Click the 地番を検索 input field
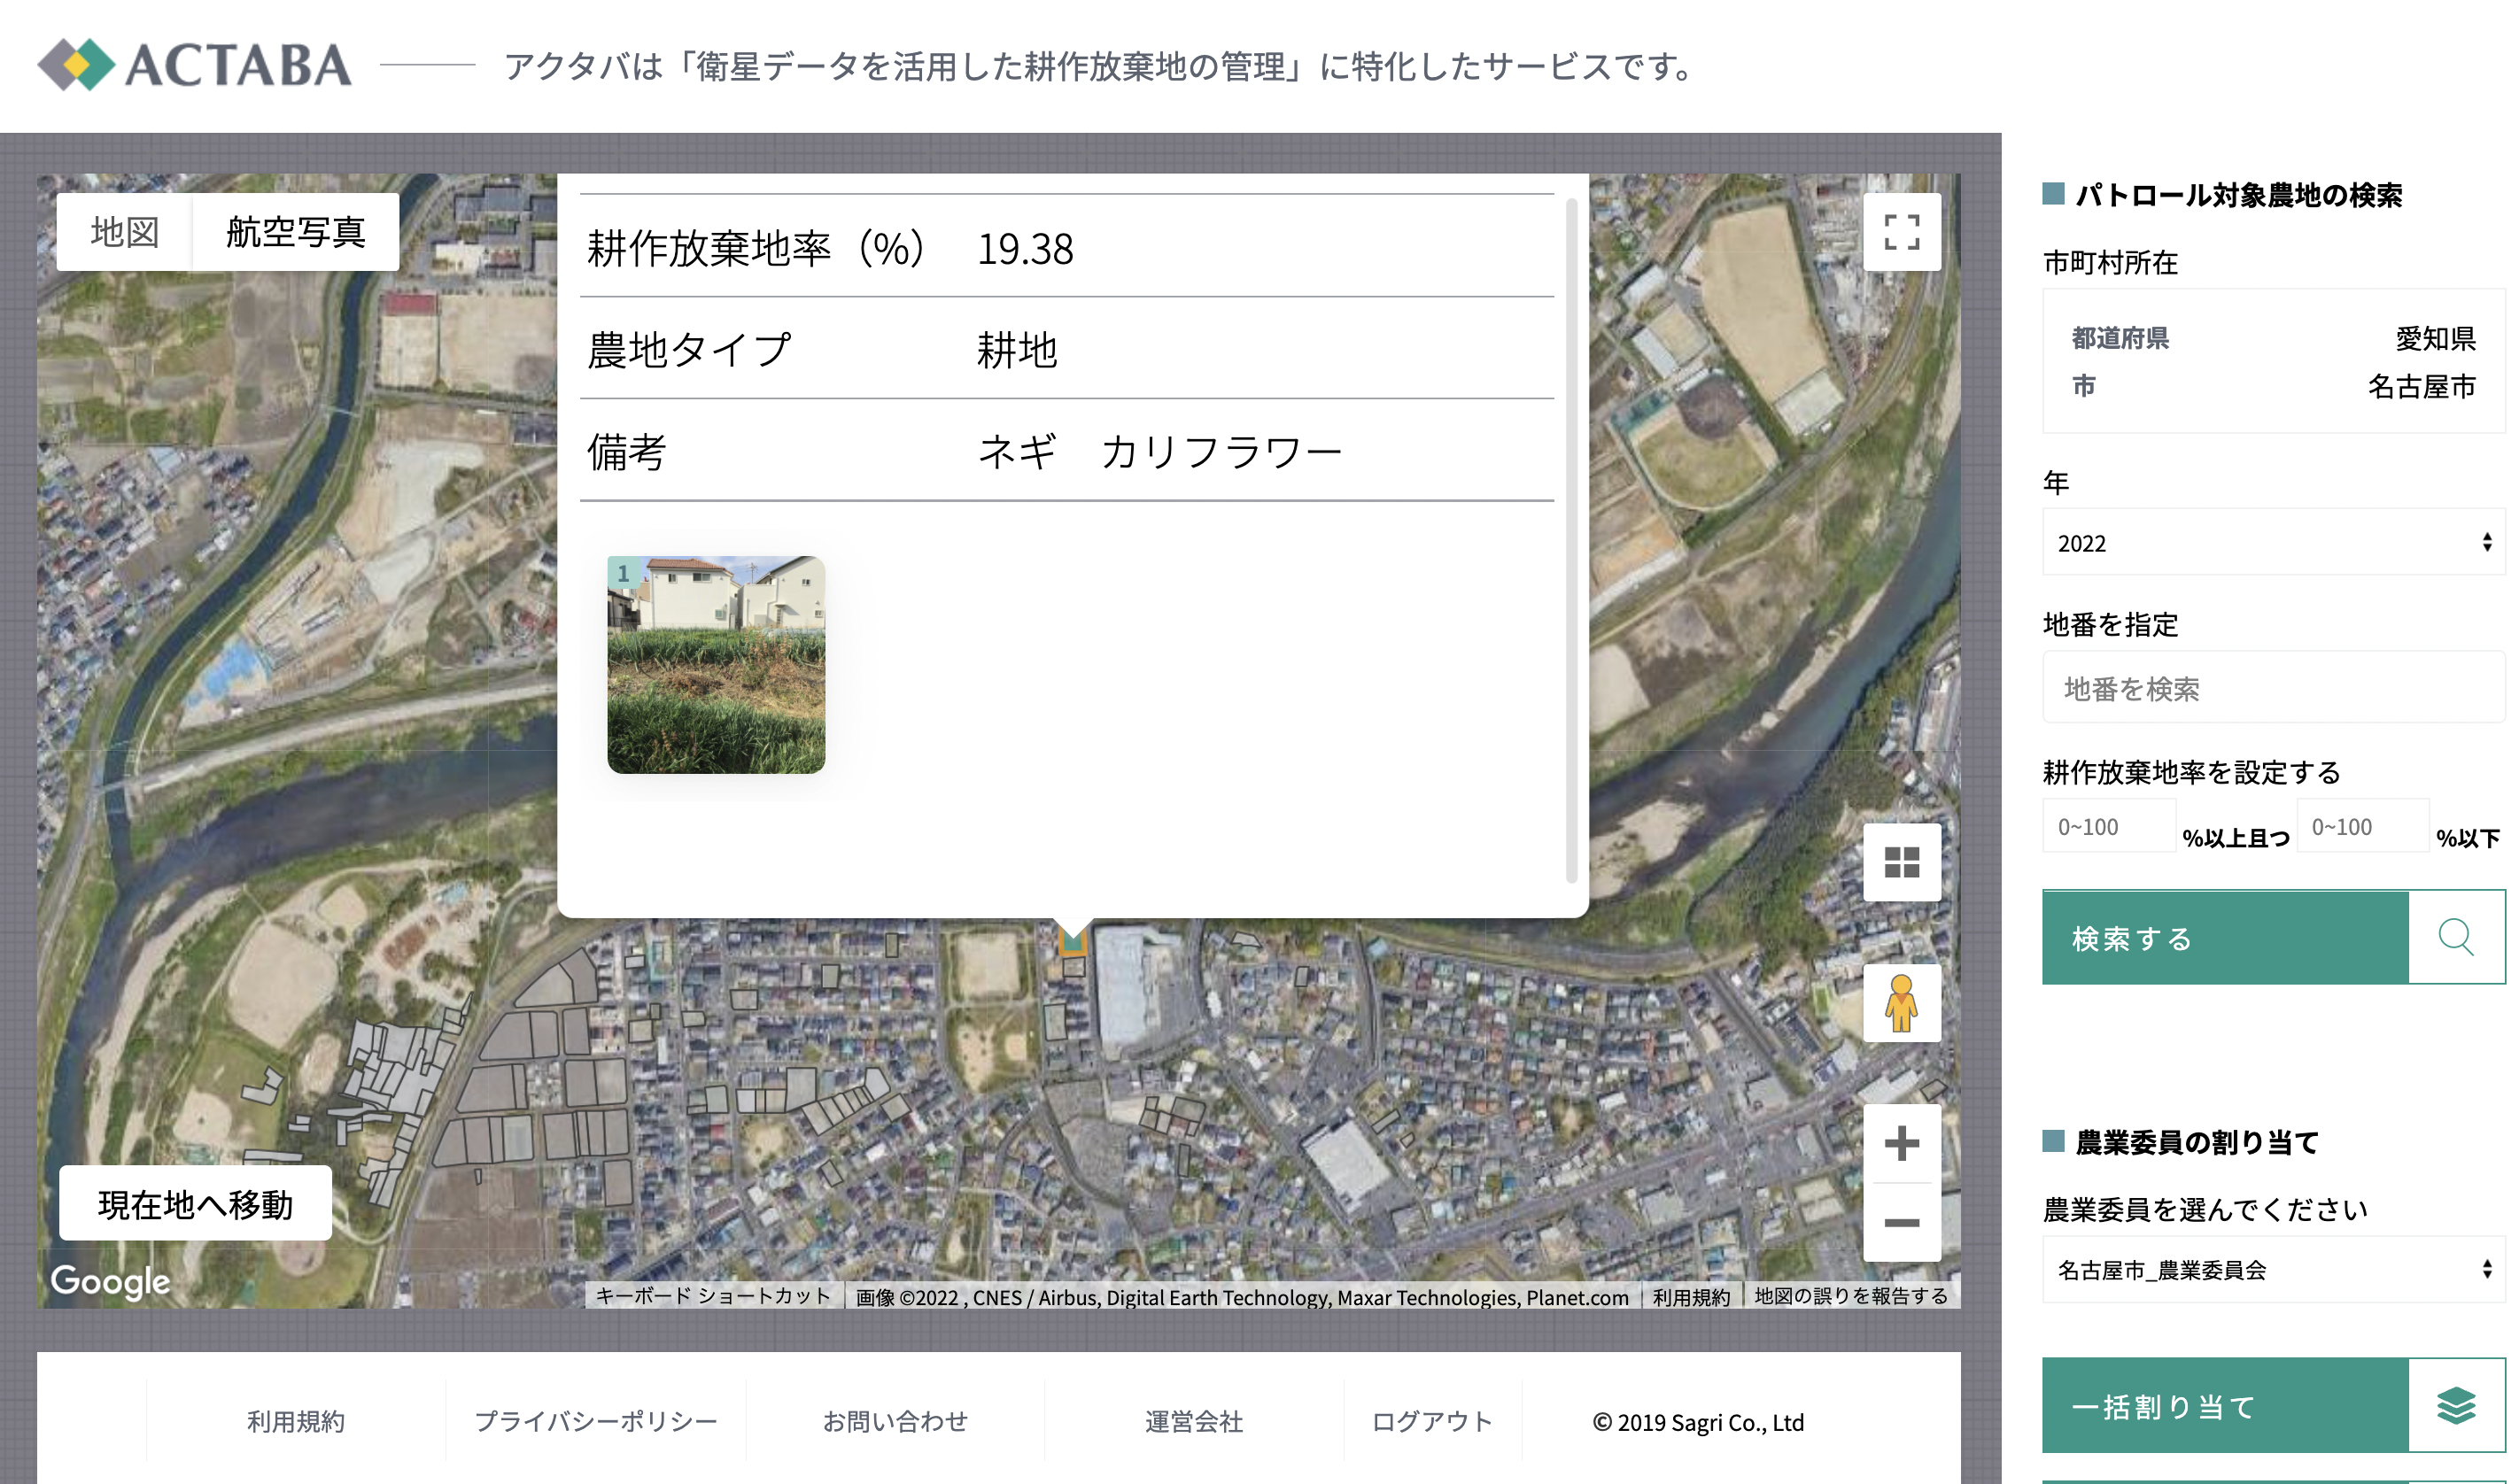The height and width of the screenshot is (1484, 2519). [2271, 688]
